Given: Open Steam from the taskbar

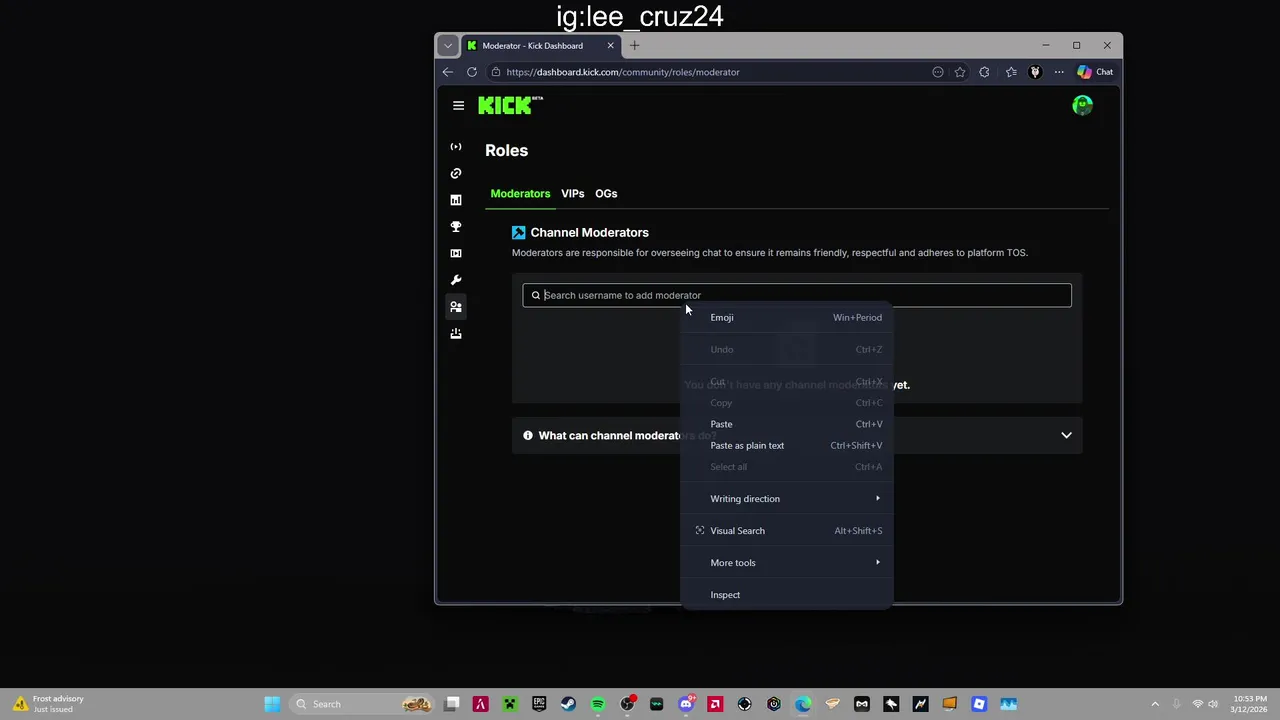Looking at the screenshot, I should [x=568, y=704].
